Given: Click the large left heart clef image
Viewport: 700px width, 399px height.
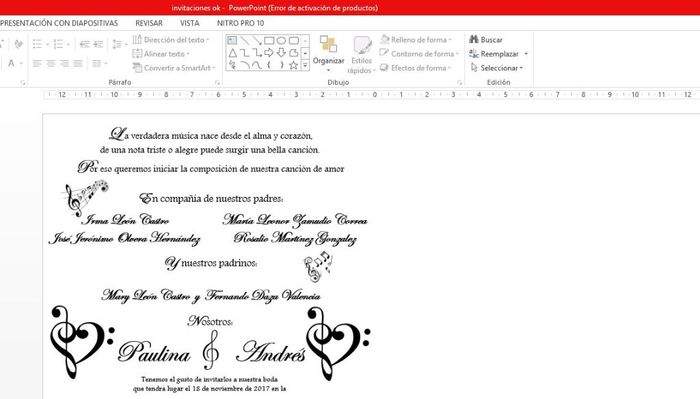Looking at the screenshot, I should click(x=82, y=341).
